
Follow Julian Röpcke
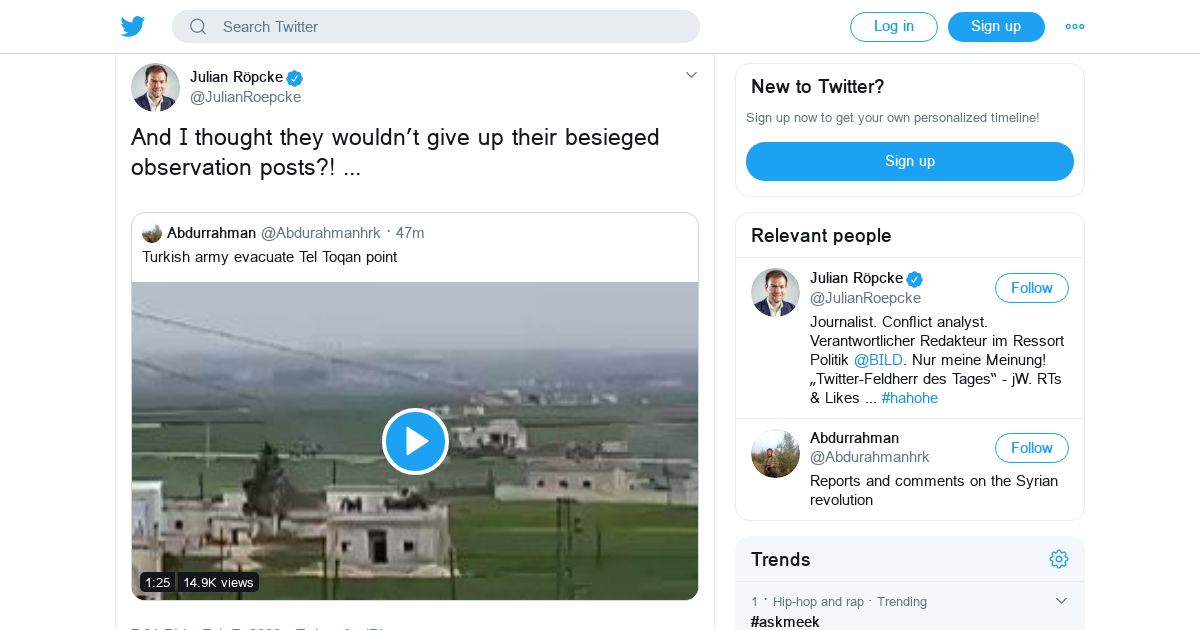click(1031, 288)
